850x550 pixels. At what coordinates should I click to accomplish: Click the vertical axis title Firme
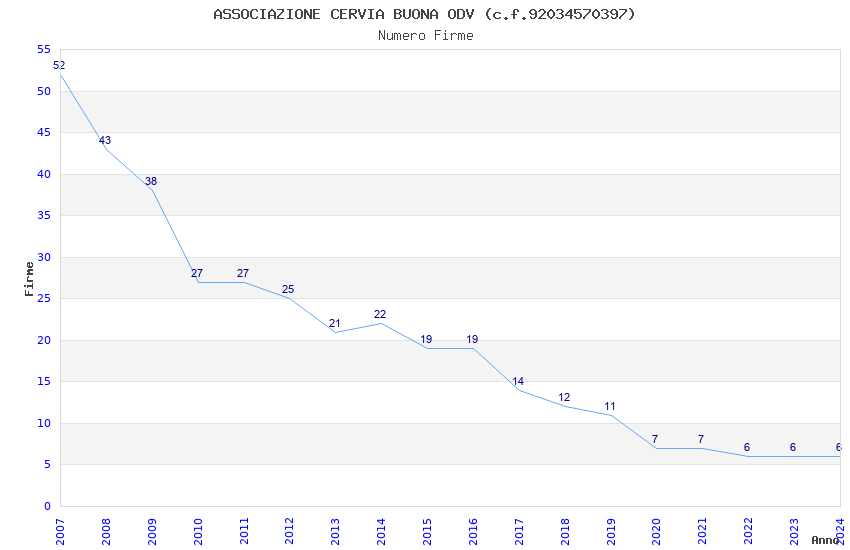[x=29, y=279]
